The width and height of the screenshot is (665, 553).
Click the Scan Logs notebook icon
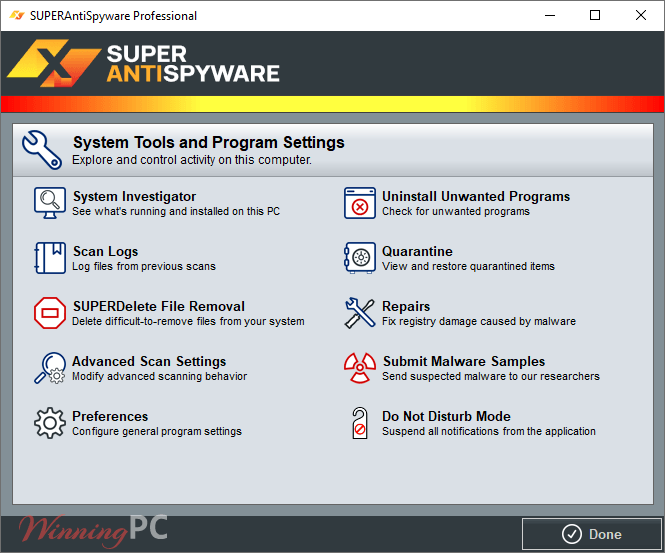pyautogui.click(x=50, y=258)
